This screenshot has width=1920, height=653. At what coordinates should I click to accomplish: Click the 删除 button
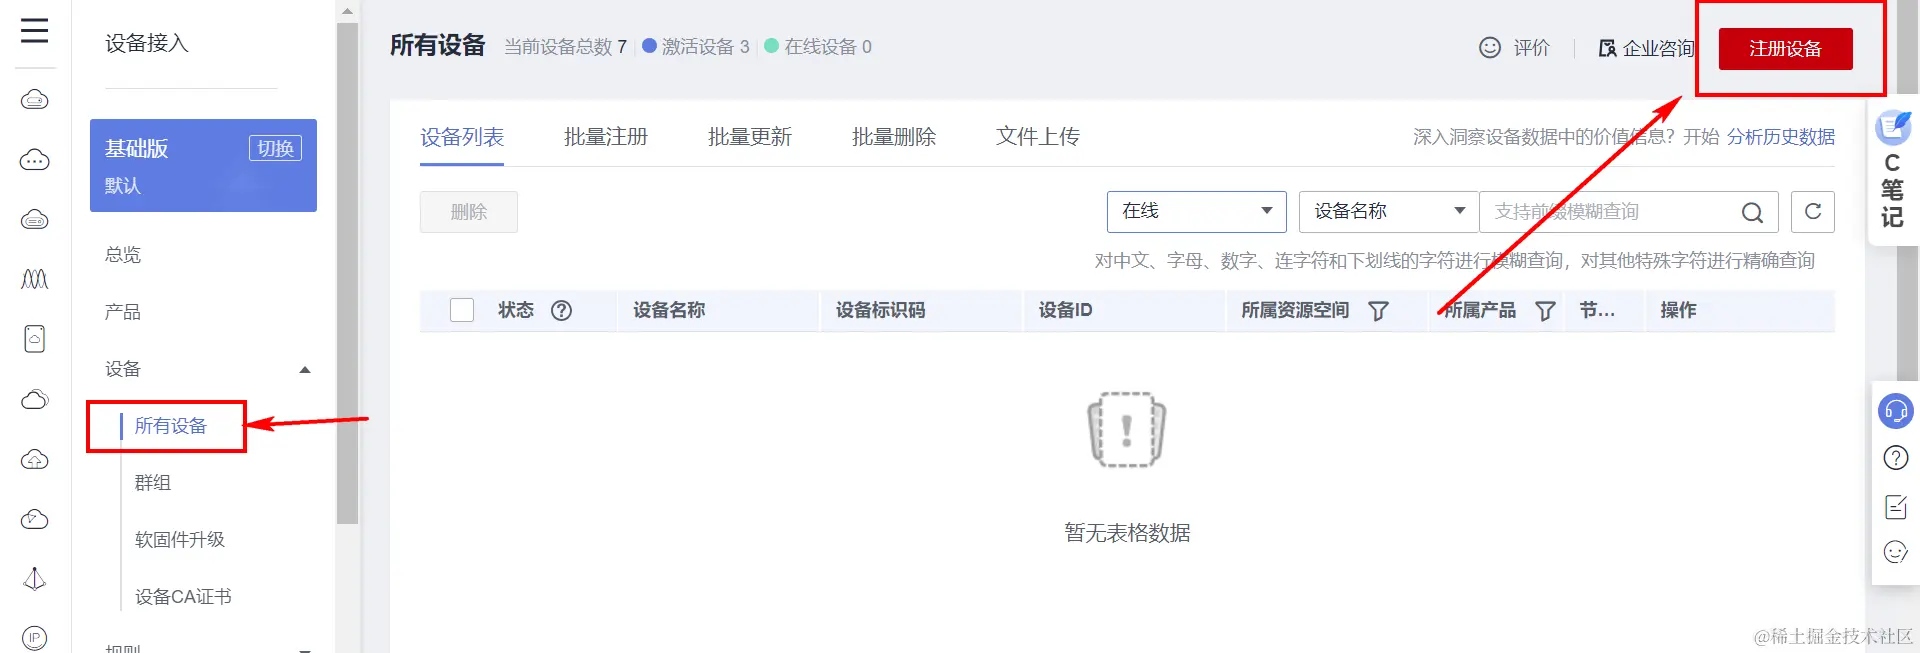point(469,212)
